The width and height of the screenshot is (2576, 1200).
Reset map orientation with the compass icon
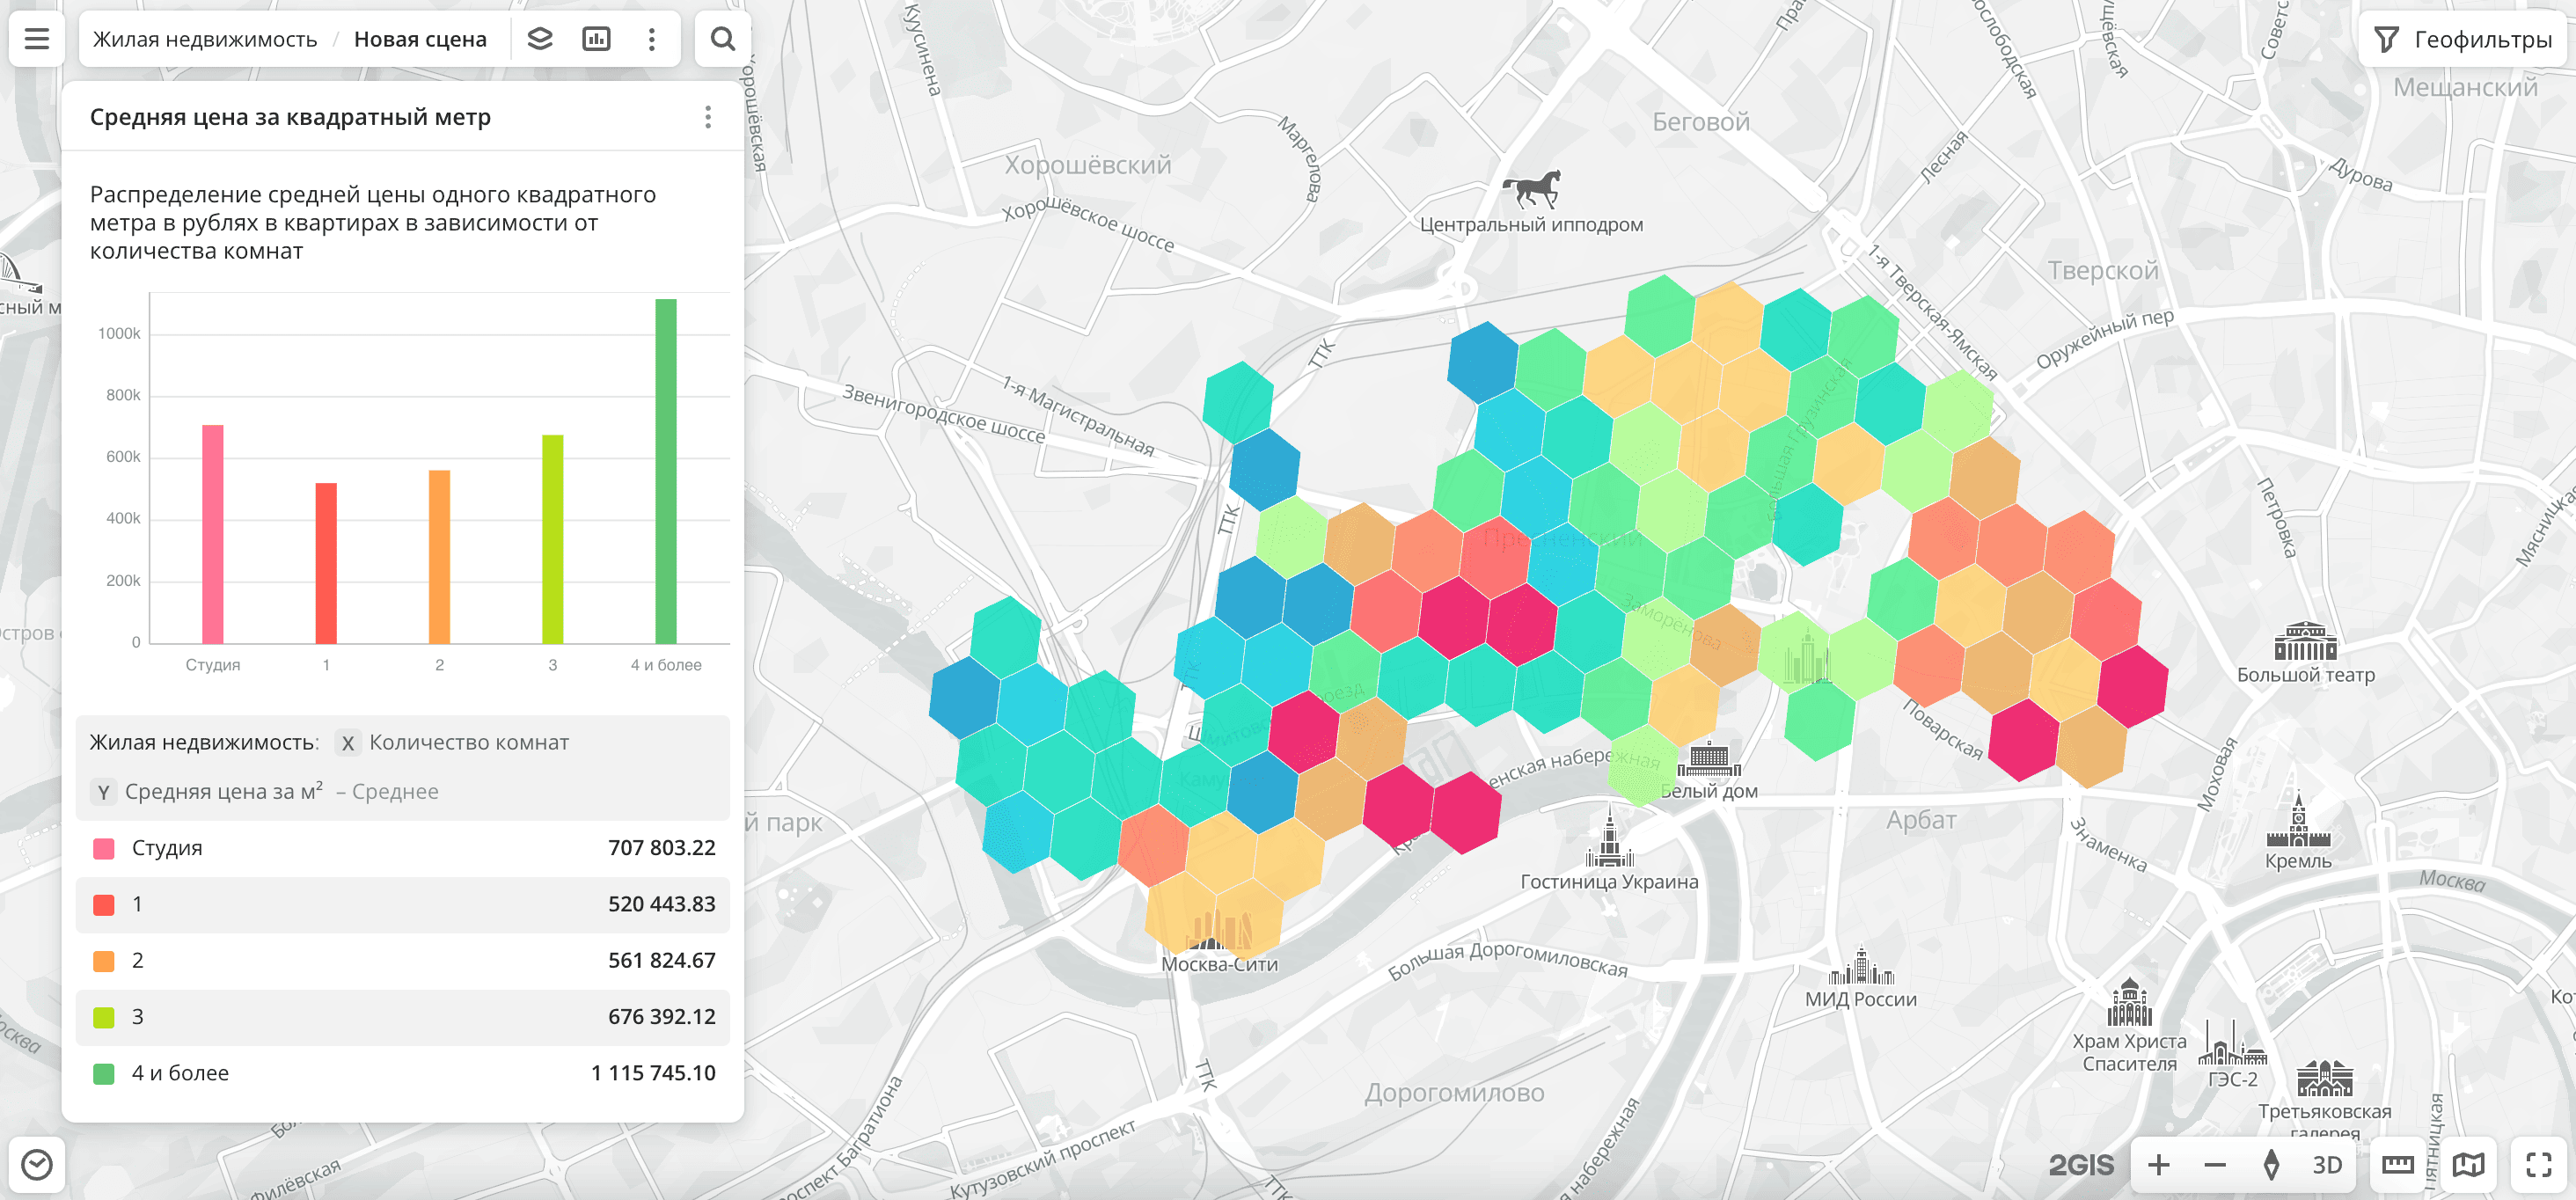[2272, 1164]
